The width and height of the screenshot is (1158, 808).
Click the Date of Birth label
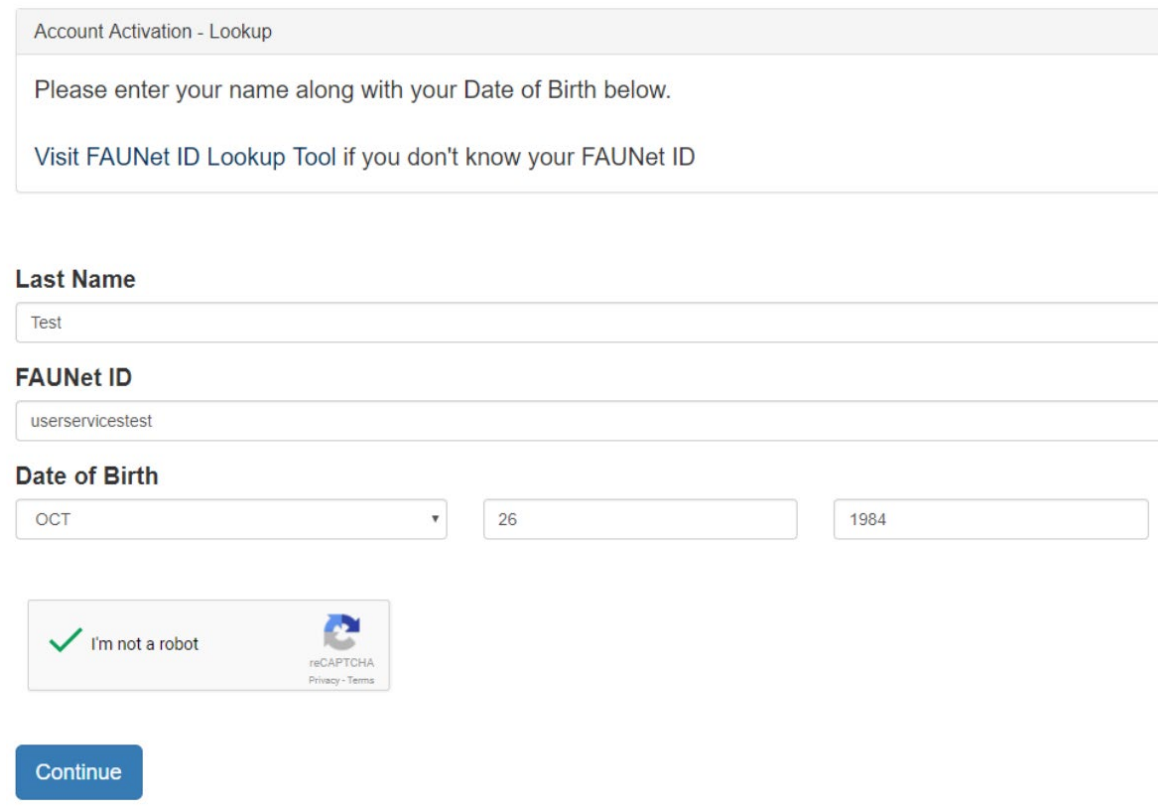(x=87, y=476)
